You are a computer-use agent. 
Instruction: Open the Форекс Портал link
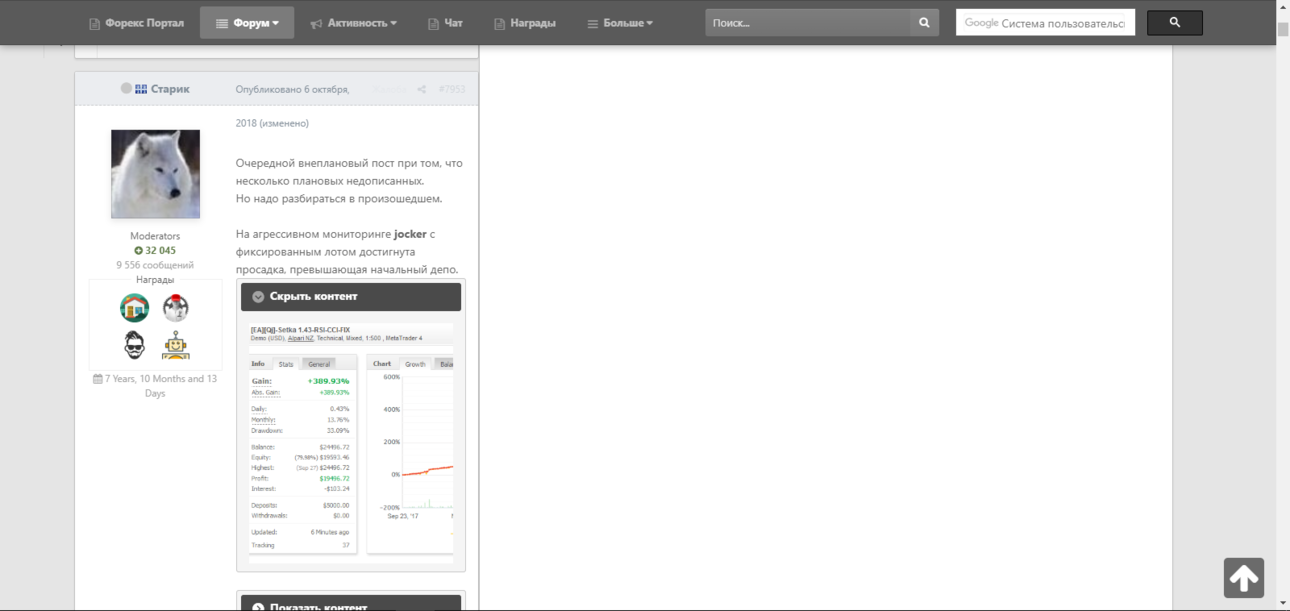click(136, 23)
